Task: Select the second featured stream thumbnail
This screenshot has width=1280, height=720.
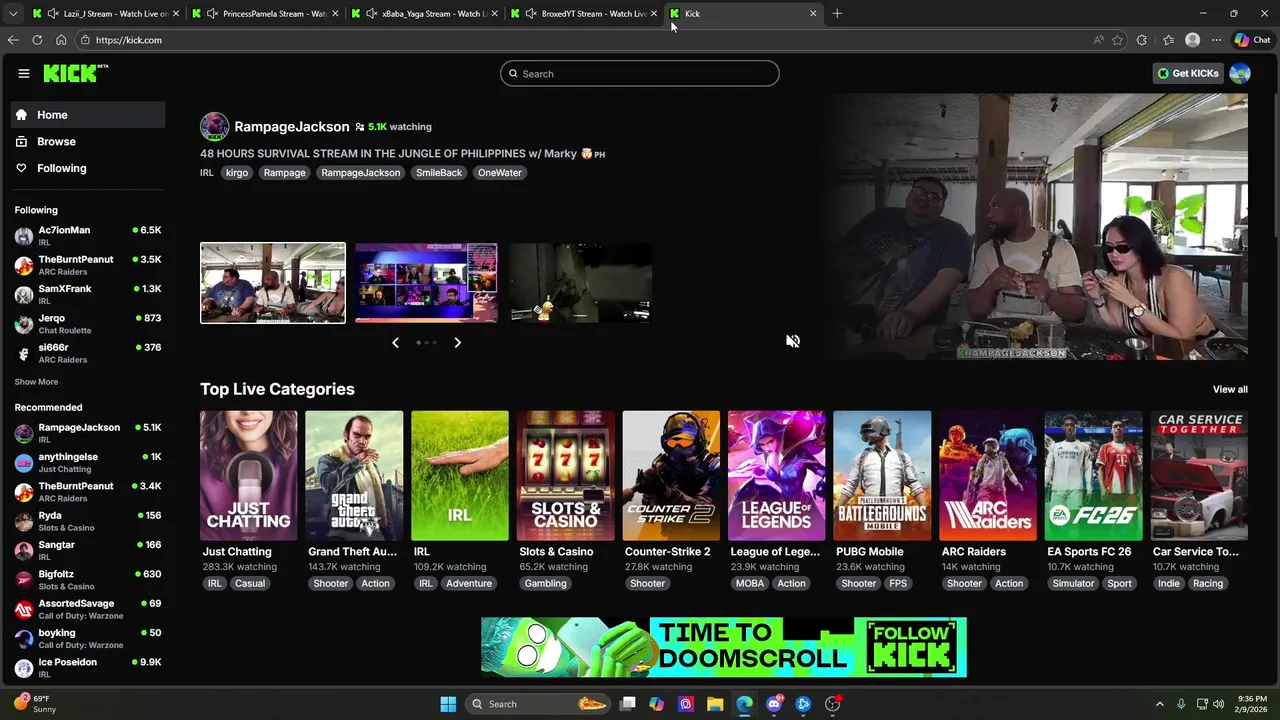Action: pos(426,283)
